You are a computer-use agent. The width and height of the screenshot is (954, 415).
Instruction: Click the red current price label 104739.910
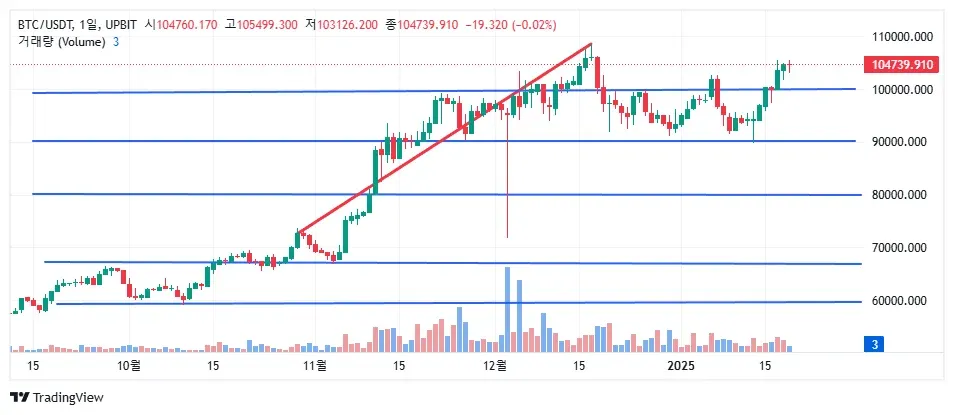[902, 65]
